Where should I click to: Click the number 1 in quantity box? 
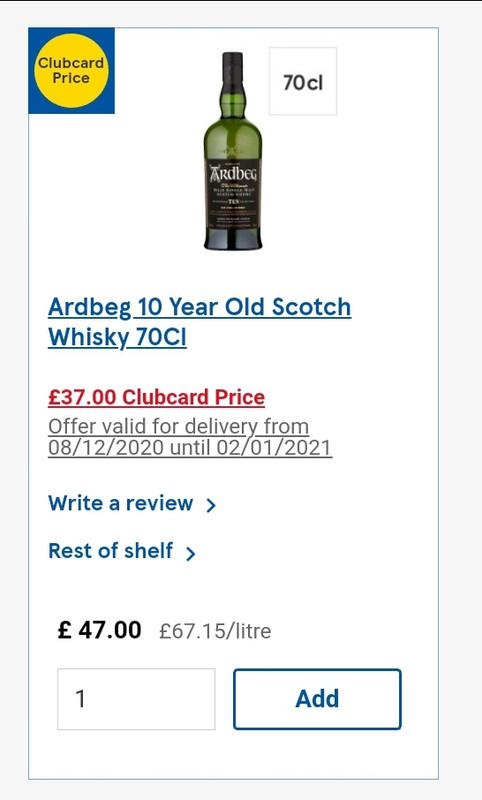point(80,699)
